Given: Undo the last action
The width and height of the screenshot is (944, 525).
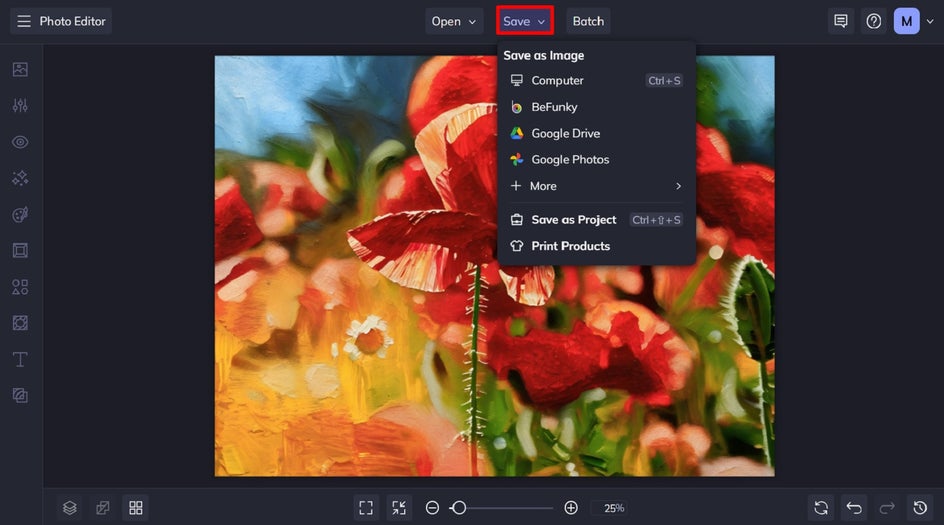Looking at the screenshot, I should 854,508.
